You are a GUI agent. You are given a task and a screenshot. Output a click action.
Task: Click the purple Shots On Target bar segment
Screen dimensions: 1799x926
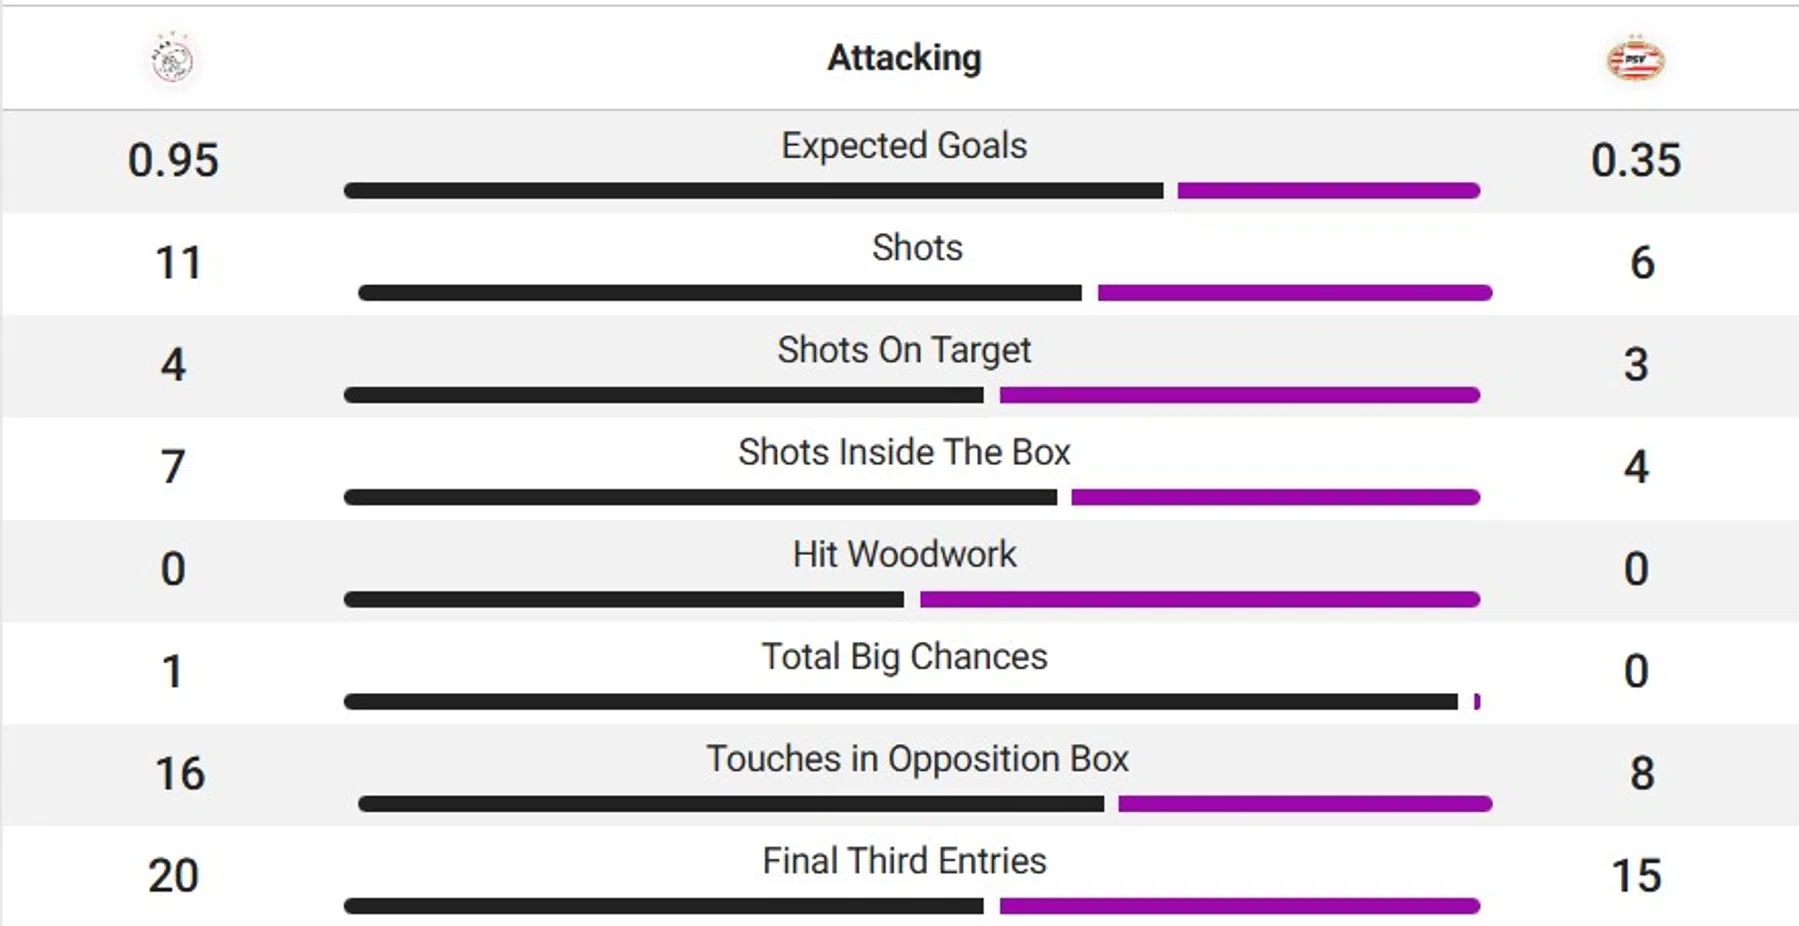pyautogui.click(x=1239, y=395)
